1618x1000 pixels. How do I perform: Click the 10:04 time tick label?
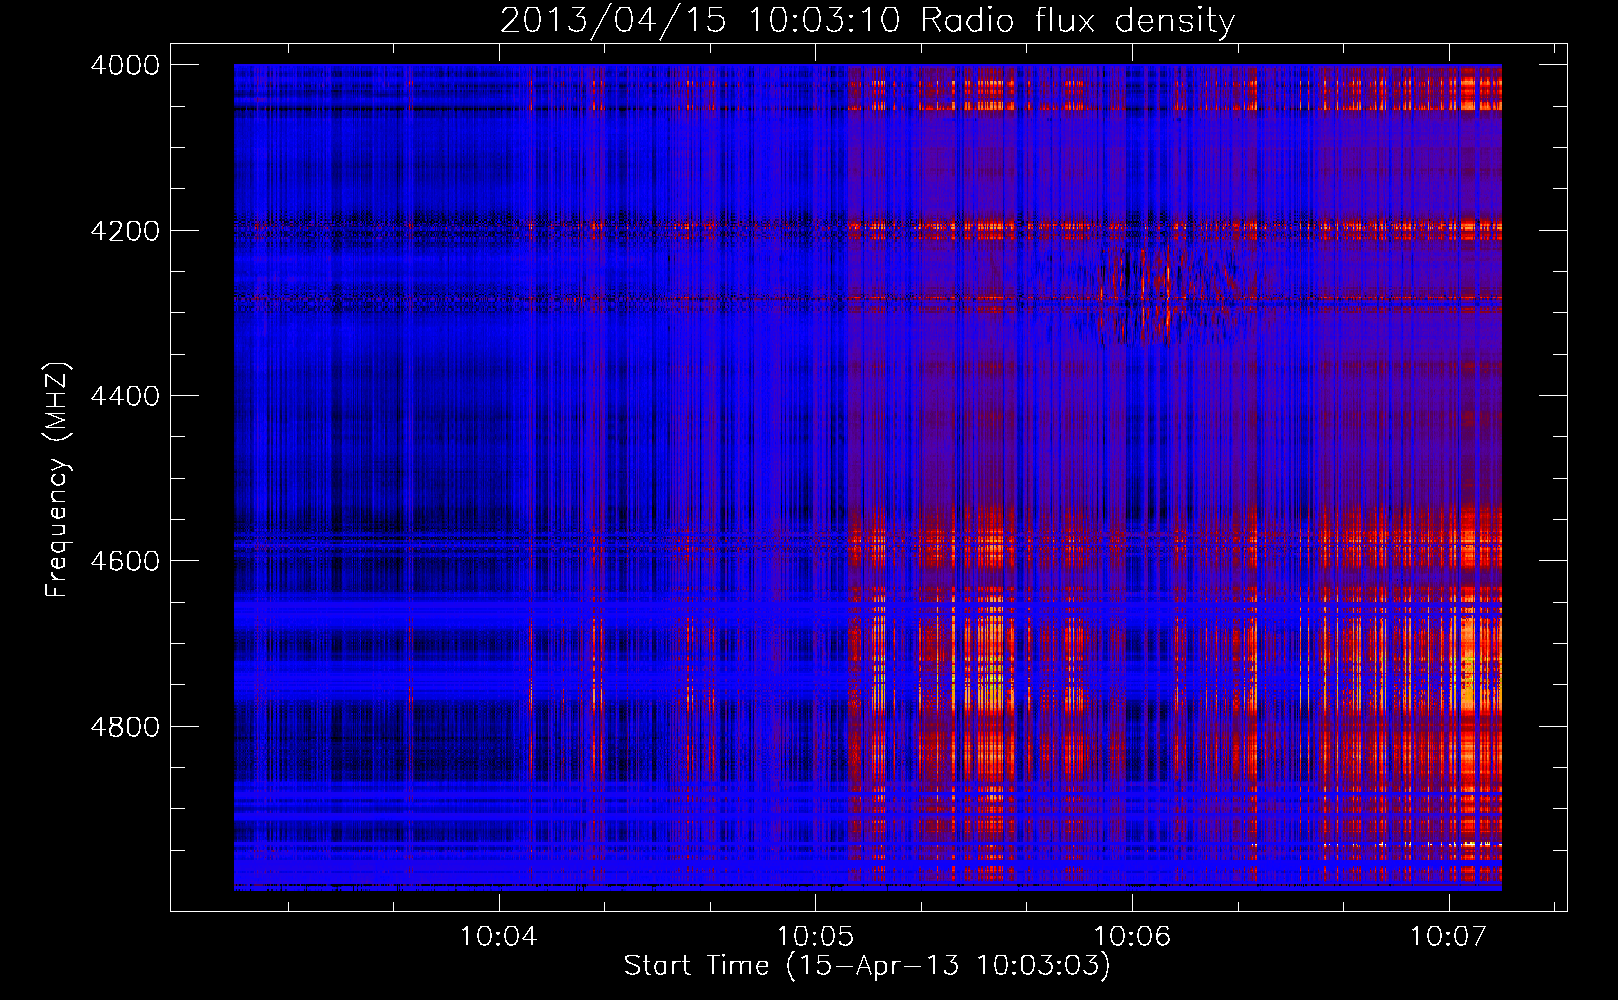point(498,937)
